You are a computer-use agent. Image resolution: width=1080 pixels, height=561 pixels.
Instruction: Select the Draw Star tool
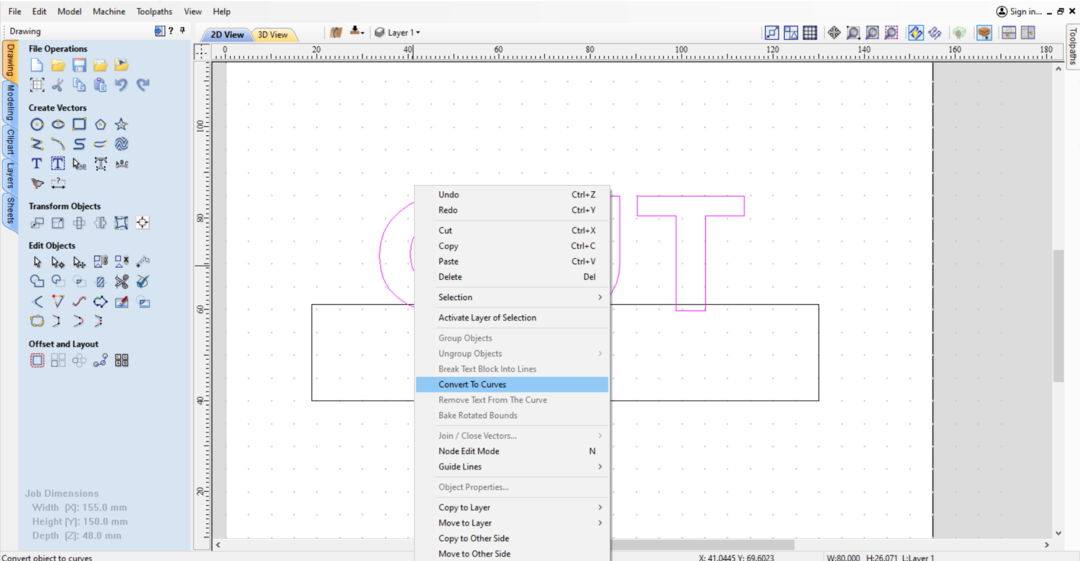tap(121, 124)
